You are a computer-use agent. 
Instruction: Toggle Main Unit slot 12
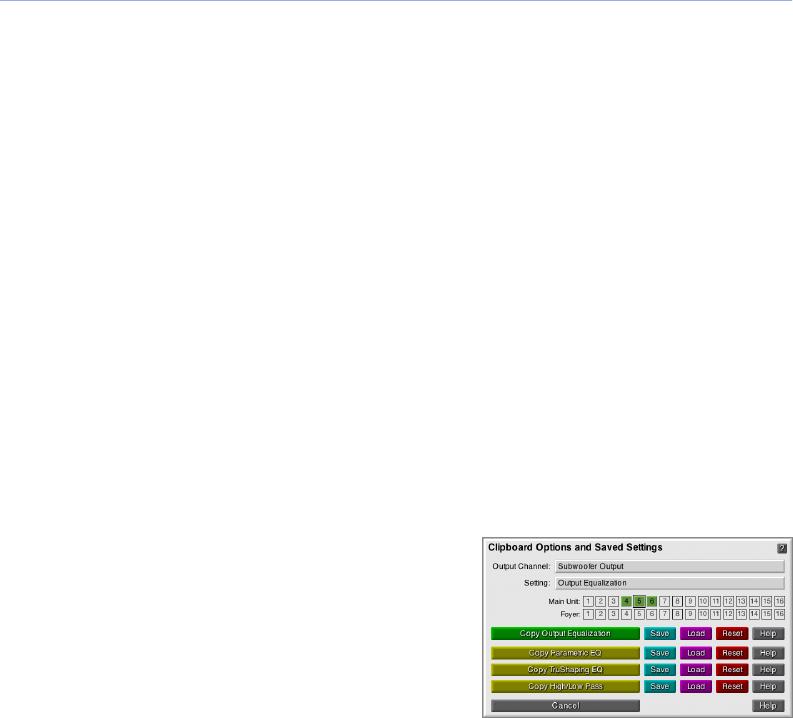pyautogui.click(x=728, y=601)
